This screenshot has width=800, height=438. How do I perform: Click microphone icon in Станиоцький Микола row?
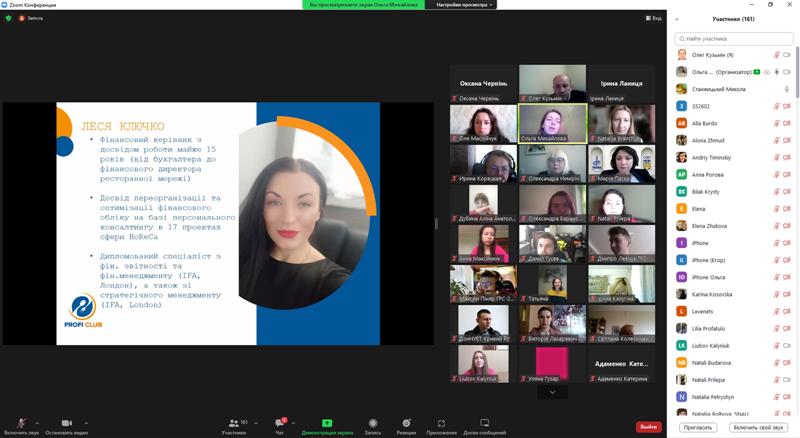(787, 89)
